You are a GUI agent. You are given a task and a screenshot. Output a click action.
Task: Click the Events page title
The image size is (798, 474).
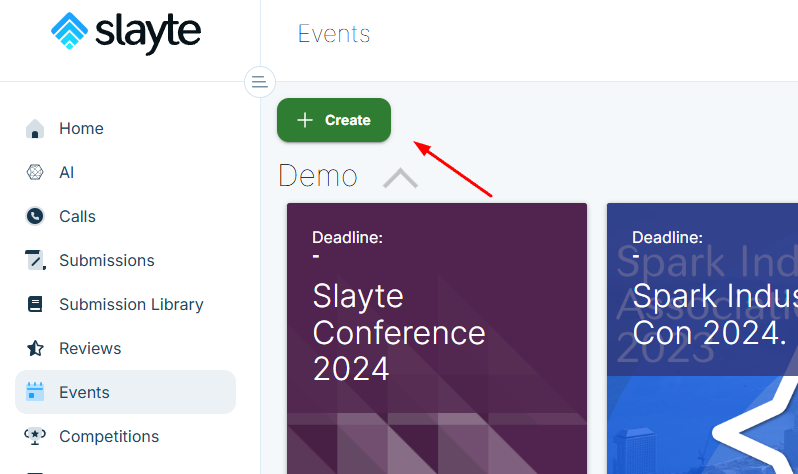(334, 34)
